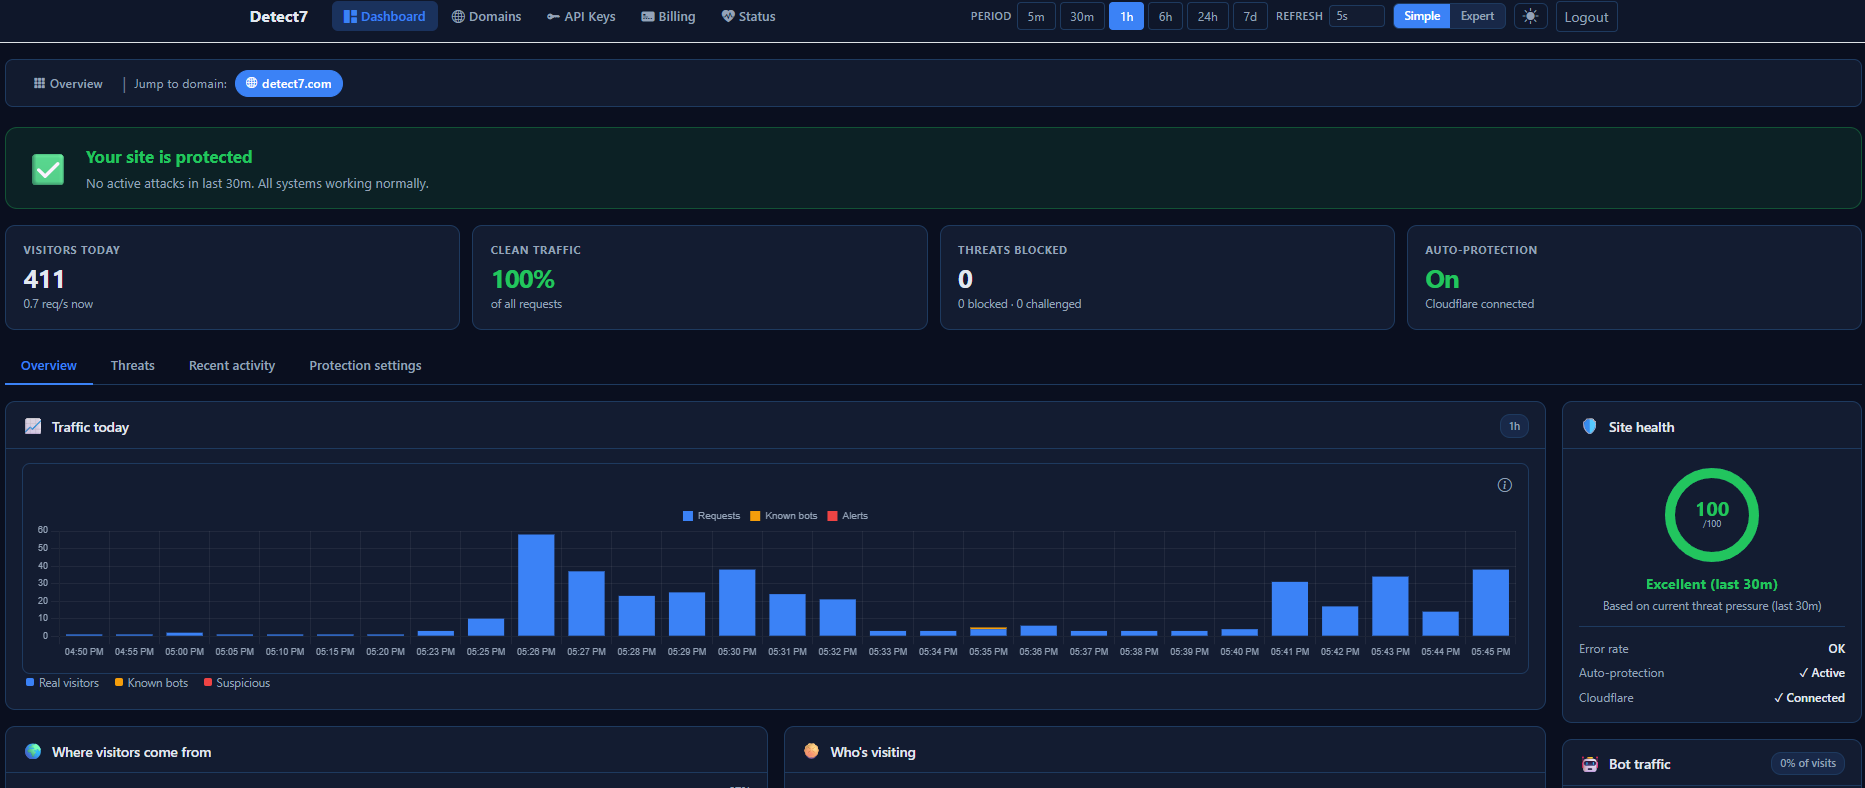Screen dimensions: 1865x788
Task: Set period to 30m
Action: 1082,16
